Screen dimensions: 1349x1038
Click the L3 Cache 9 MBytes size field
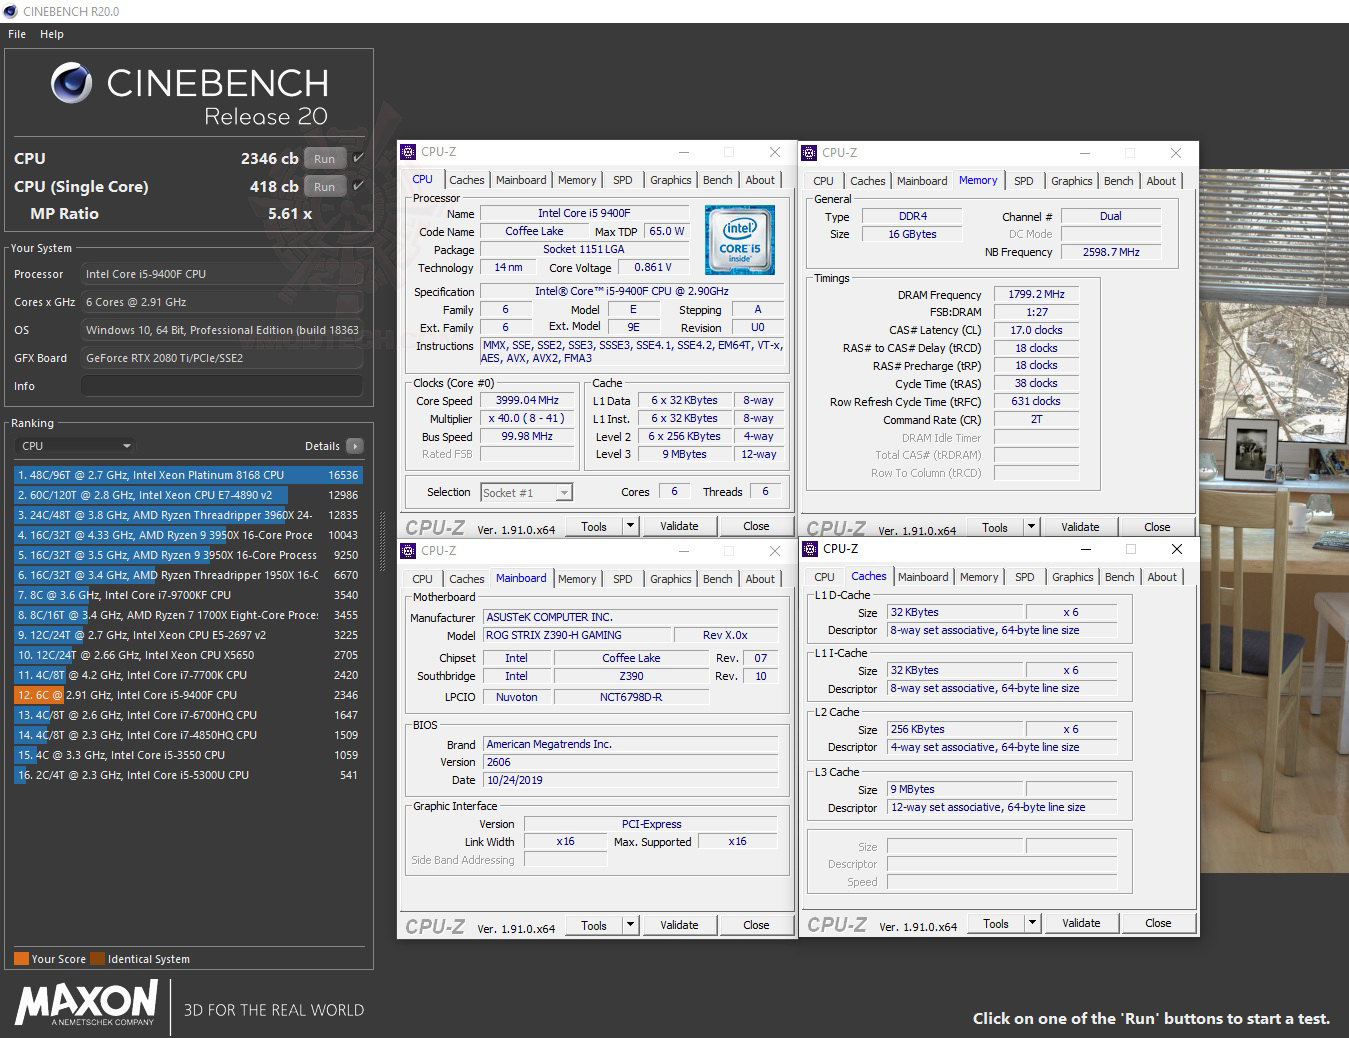[x=956, y=789]
